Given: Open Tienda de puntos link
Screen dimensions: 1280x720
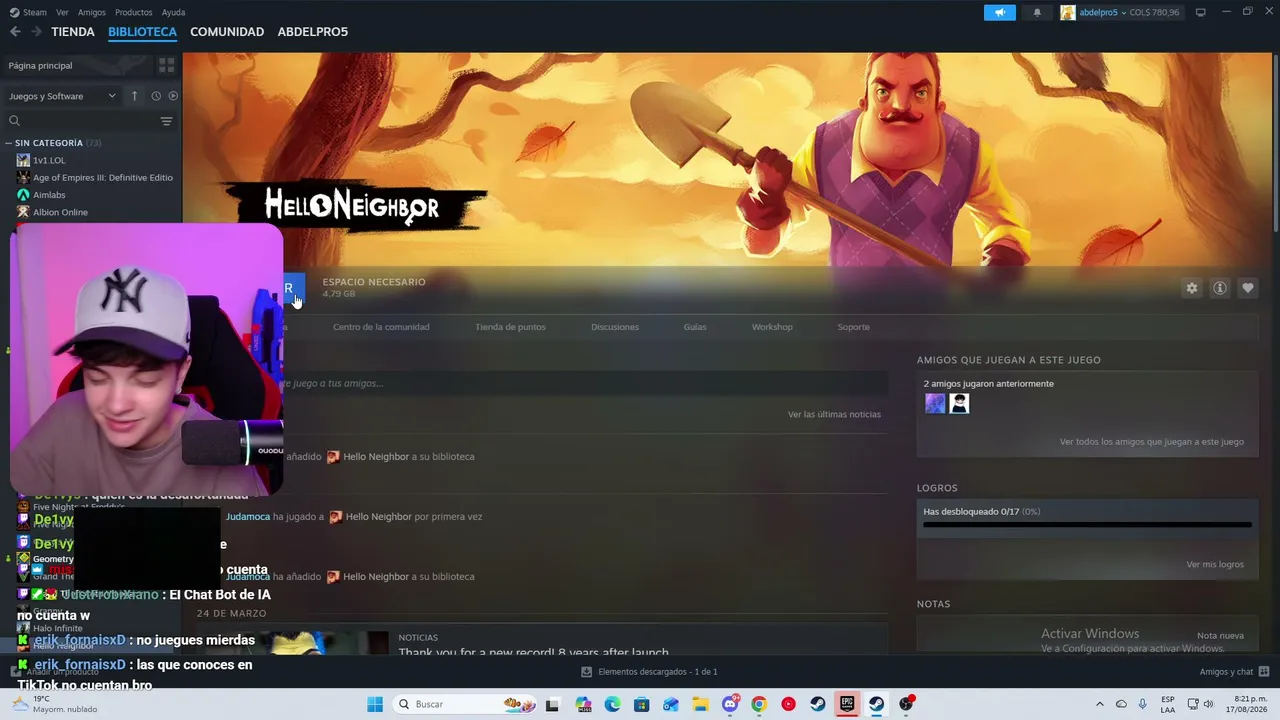Looking at the screenshot, I should (x=510, y=327).
